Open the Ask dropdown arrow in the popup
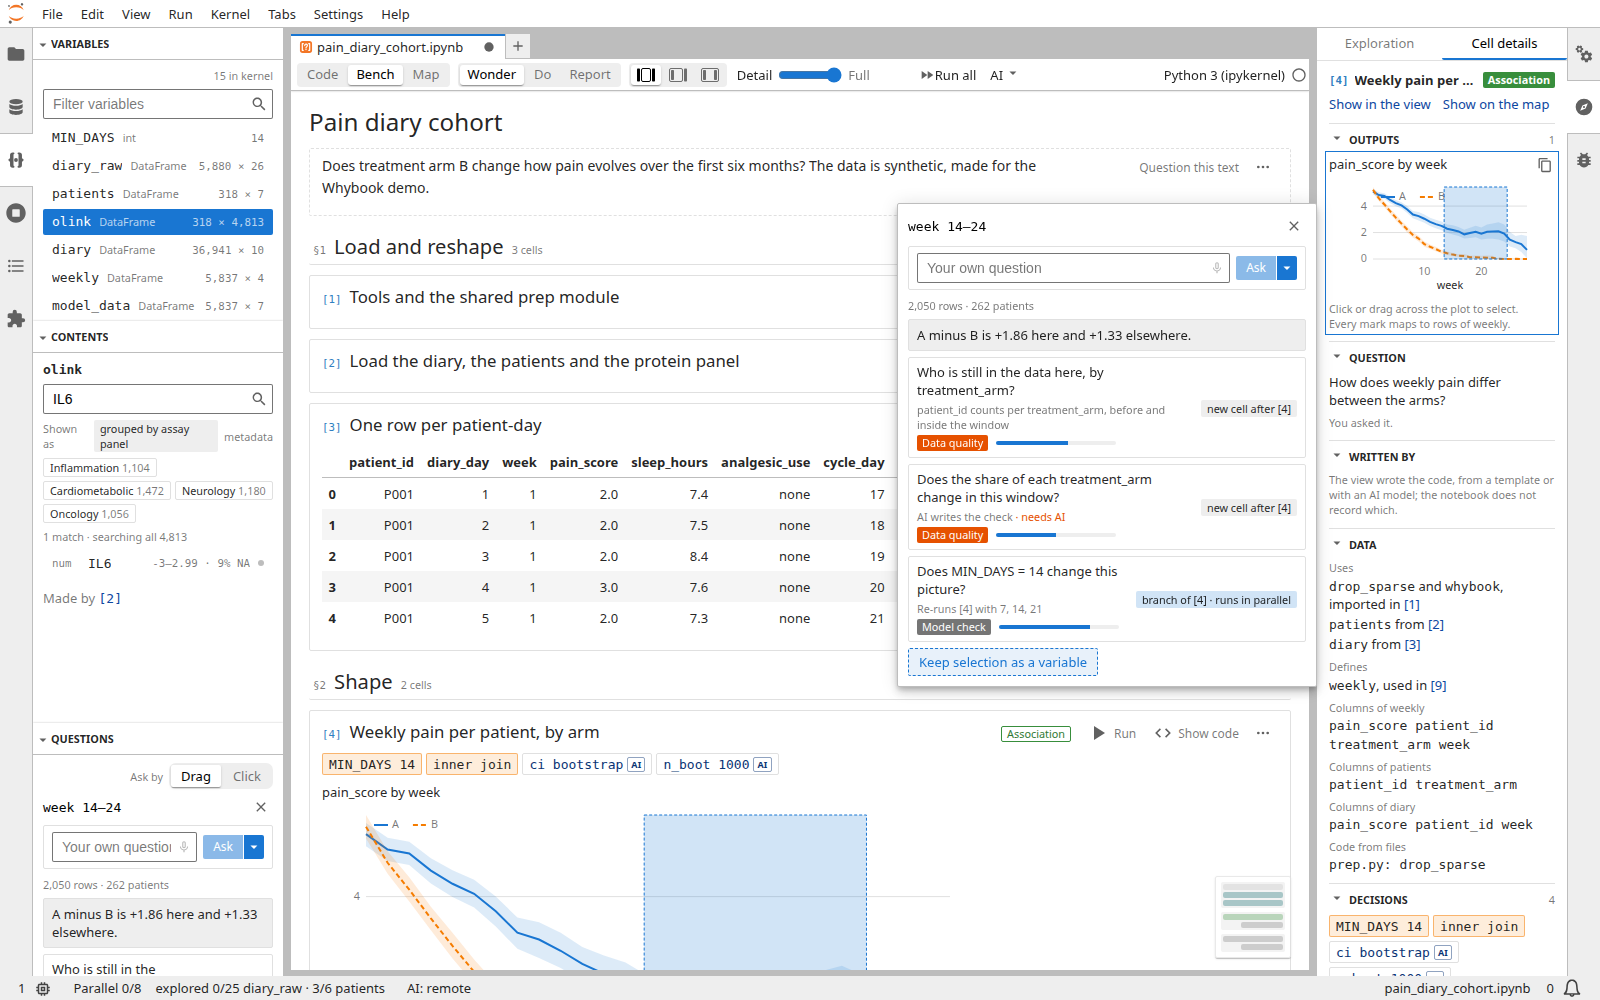Image resolution: width=1600 pixels, height=1000 pixels. (1287, 268)
